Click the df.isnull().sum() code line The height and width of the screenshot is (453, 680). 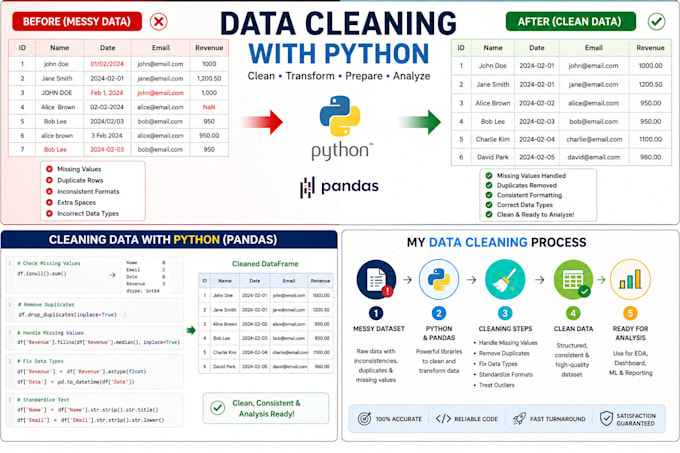[x=42, y=274]
